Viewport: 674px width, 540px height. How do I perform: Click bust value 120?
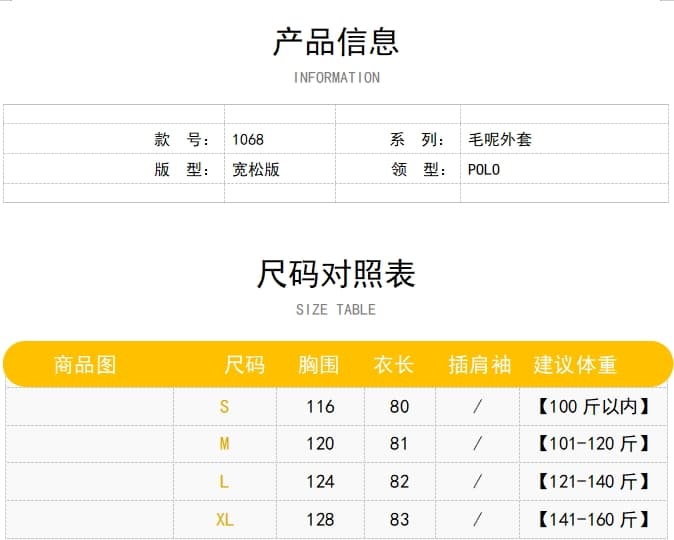coord(320,444)
